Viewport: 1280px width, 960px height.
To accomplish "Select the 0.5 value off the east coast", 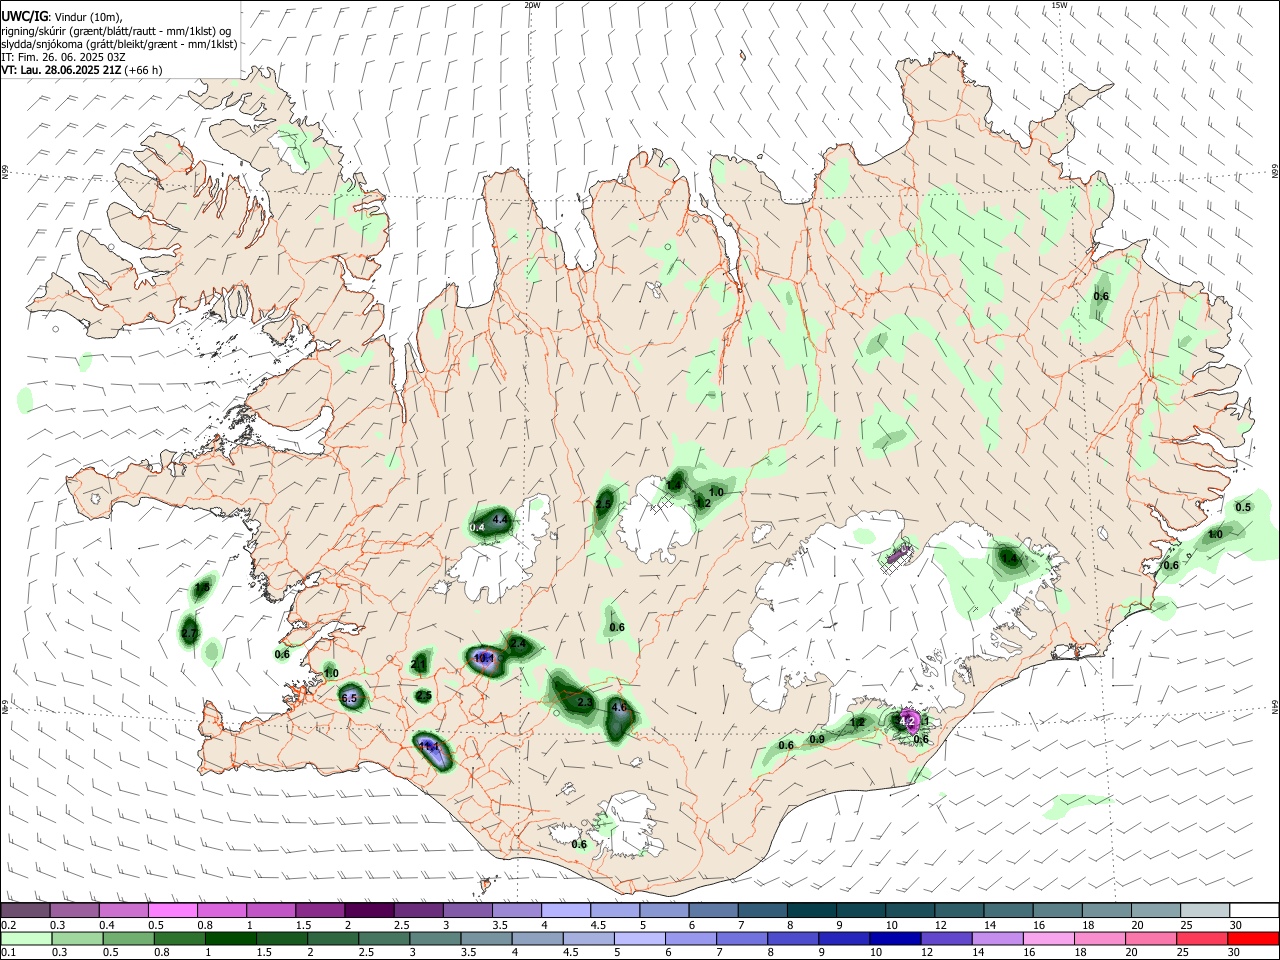I will click(1243, 507).
